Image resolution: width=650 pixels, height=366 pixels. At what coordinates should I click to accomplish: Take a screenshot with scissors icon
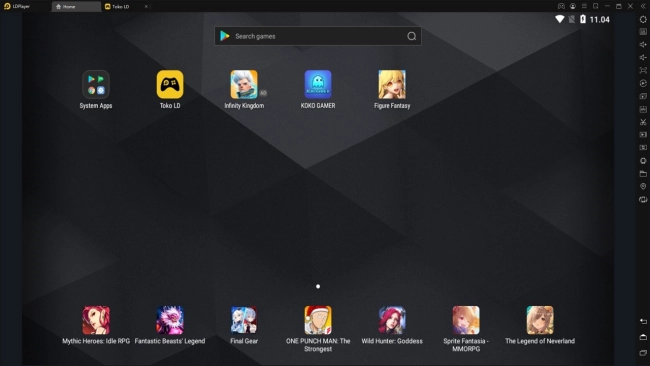click(x=643, y=122)
